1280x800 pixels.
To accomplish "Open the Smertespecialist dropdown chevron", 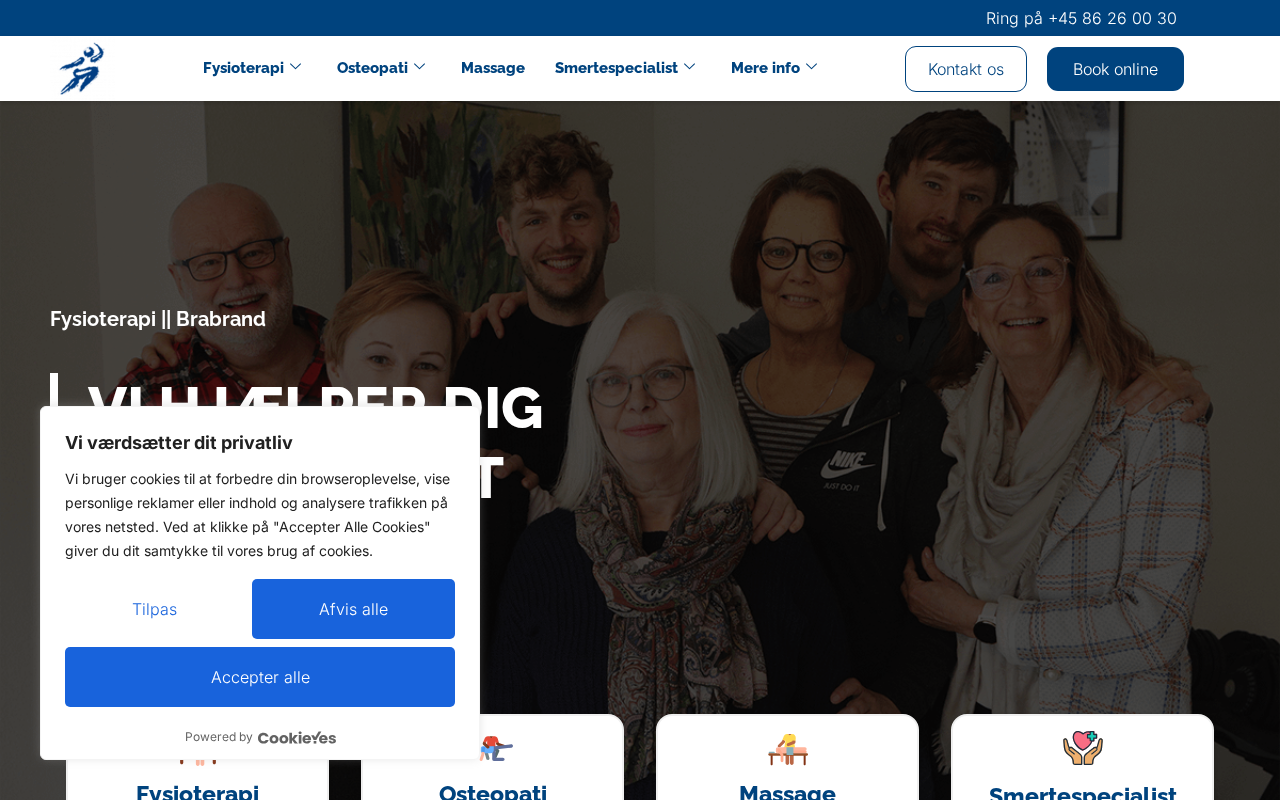I will click(689, 67).
